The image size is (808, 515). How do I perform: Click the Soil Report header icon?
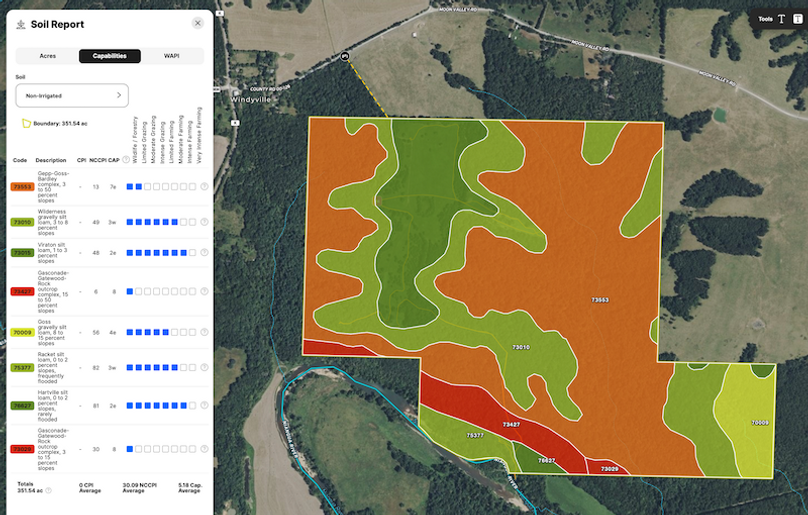click(21, 24)
